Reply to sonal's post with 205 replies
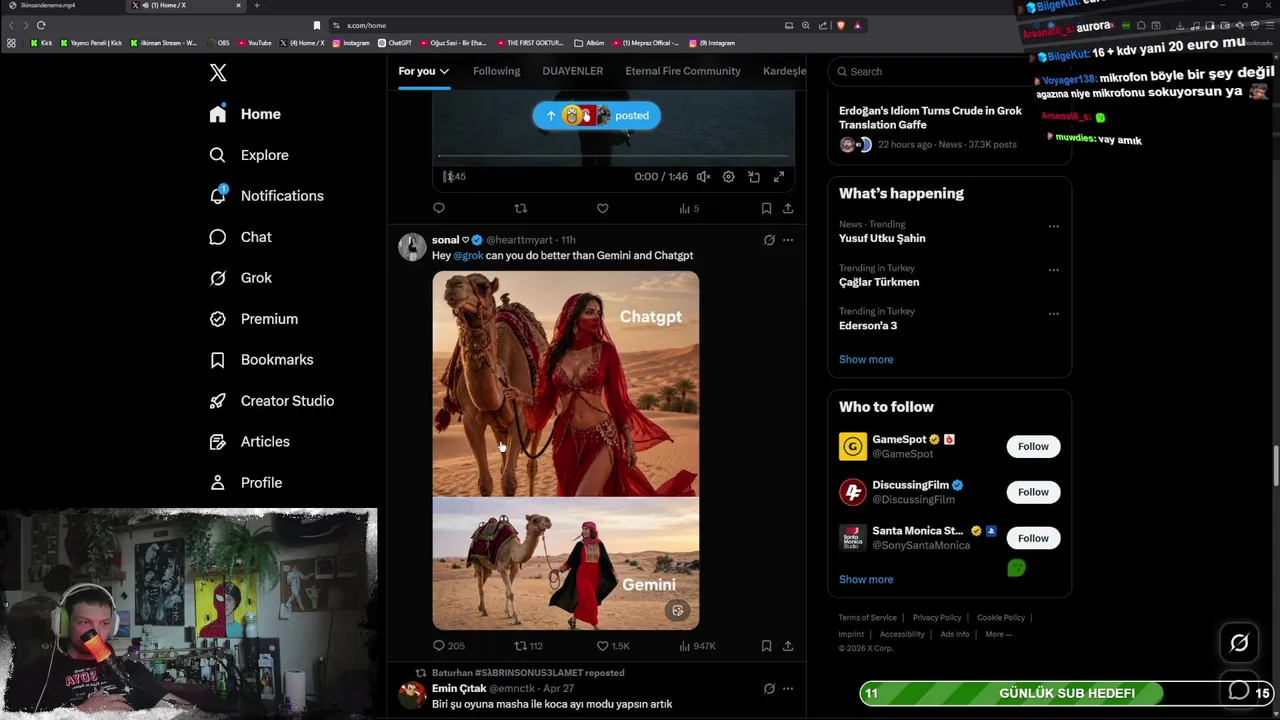The image size is (1280, 720). [x=449, y=646]
